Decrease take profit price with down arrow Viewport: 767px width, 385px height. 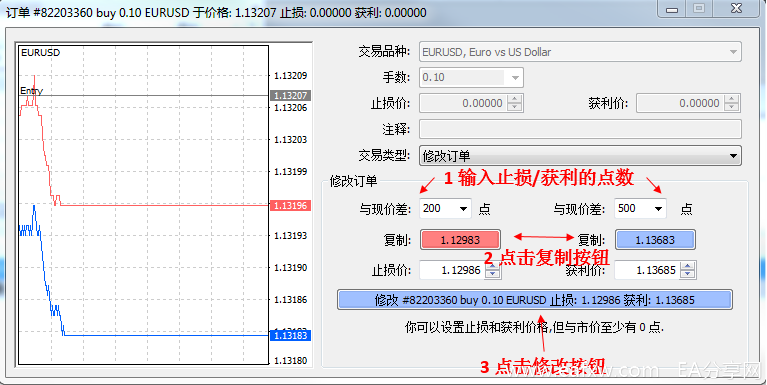[688, 274]
